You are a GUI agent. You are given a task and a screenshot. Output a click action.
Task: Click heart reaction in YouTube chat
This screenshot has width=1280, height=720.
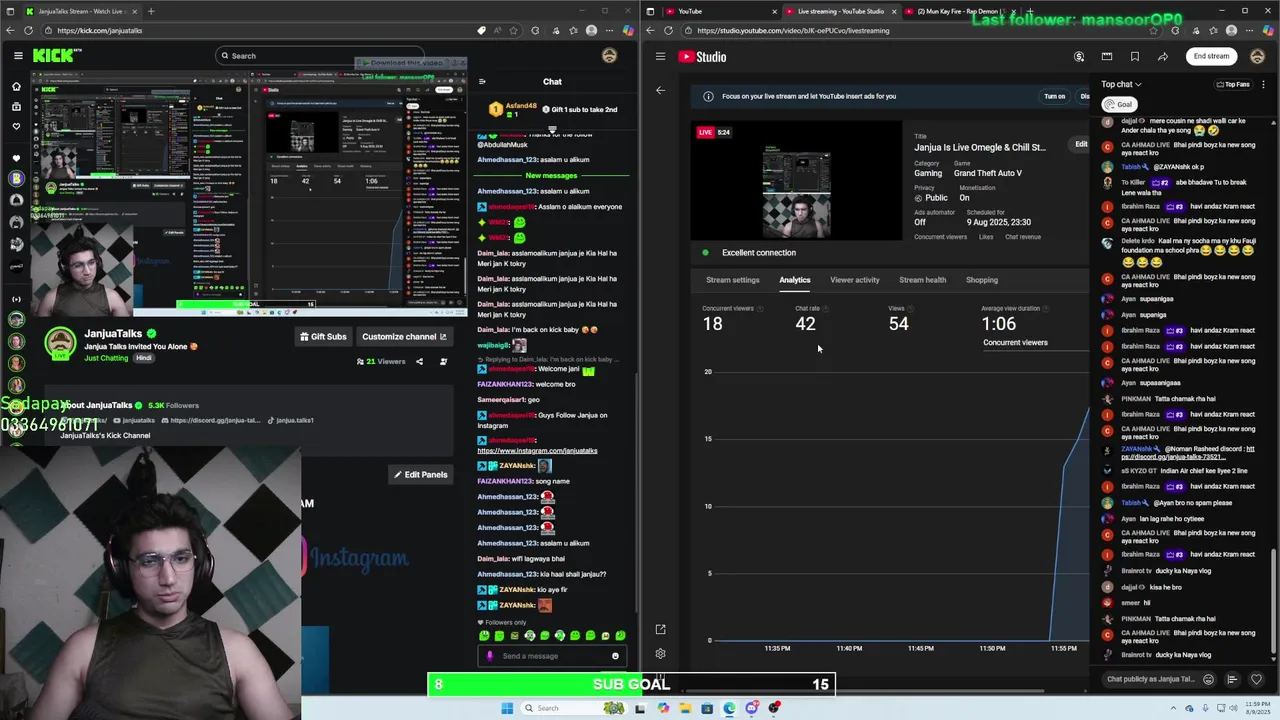click(x=1257, y=679)
